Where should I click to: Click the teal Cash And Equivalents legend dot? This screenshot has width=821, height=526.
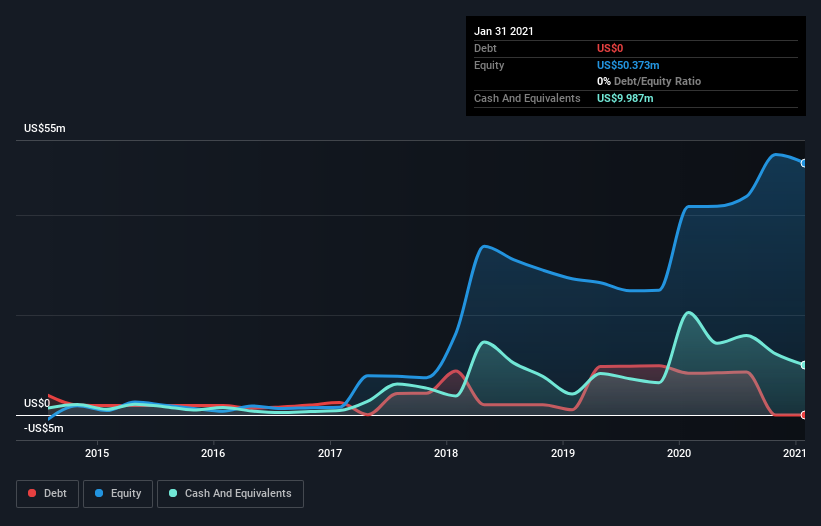click(x=173, y=493)
